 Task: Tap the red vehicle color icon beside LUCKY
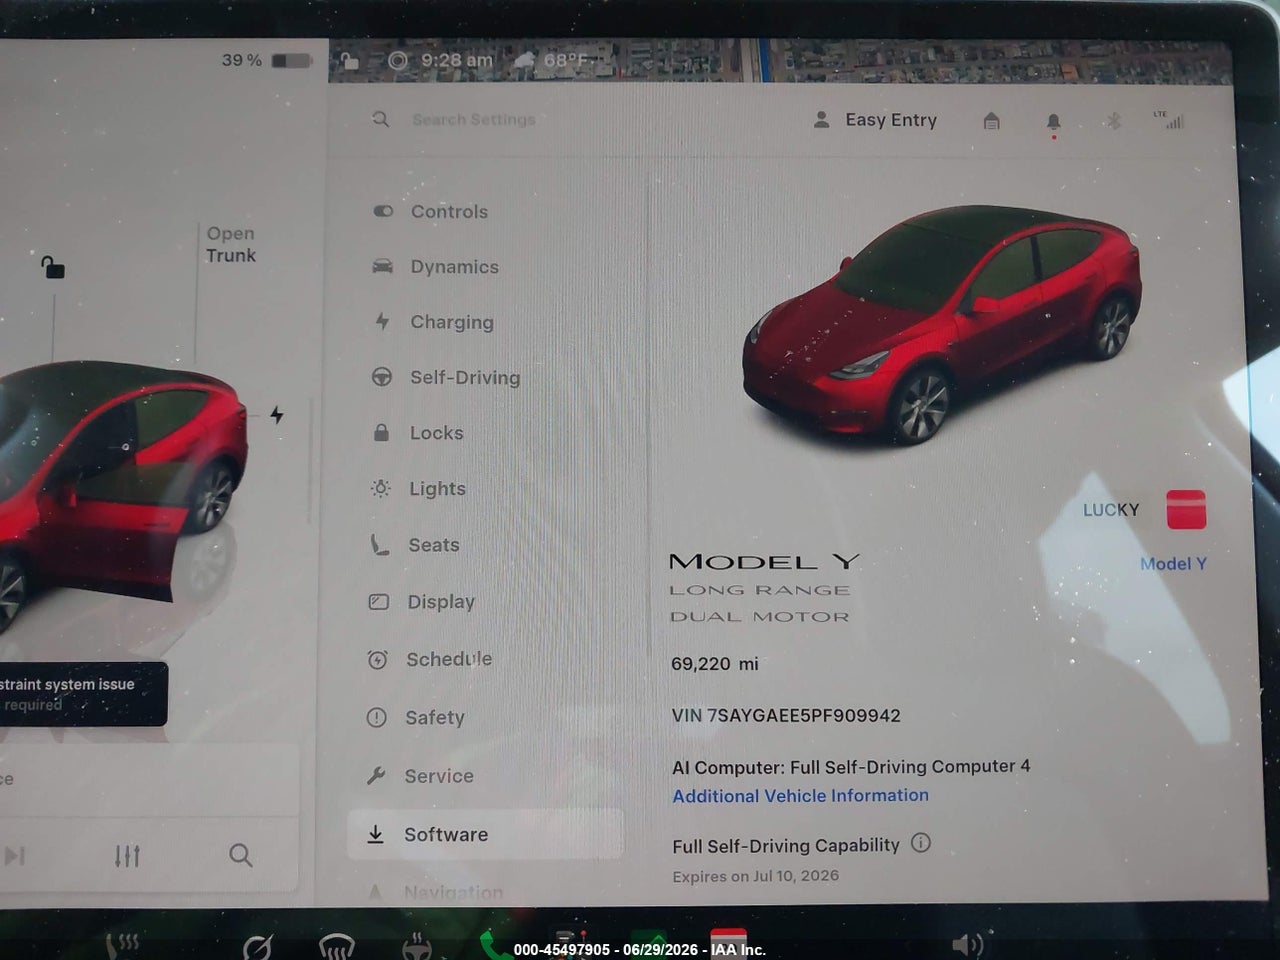(1186, 509)
